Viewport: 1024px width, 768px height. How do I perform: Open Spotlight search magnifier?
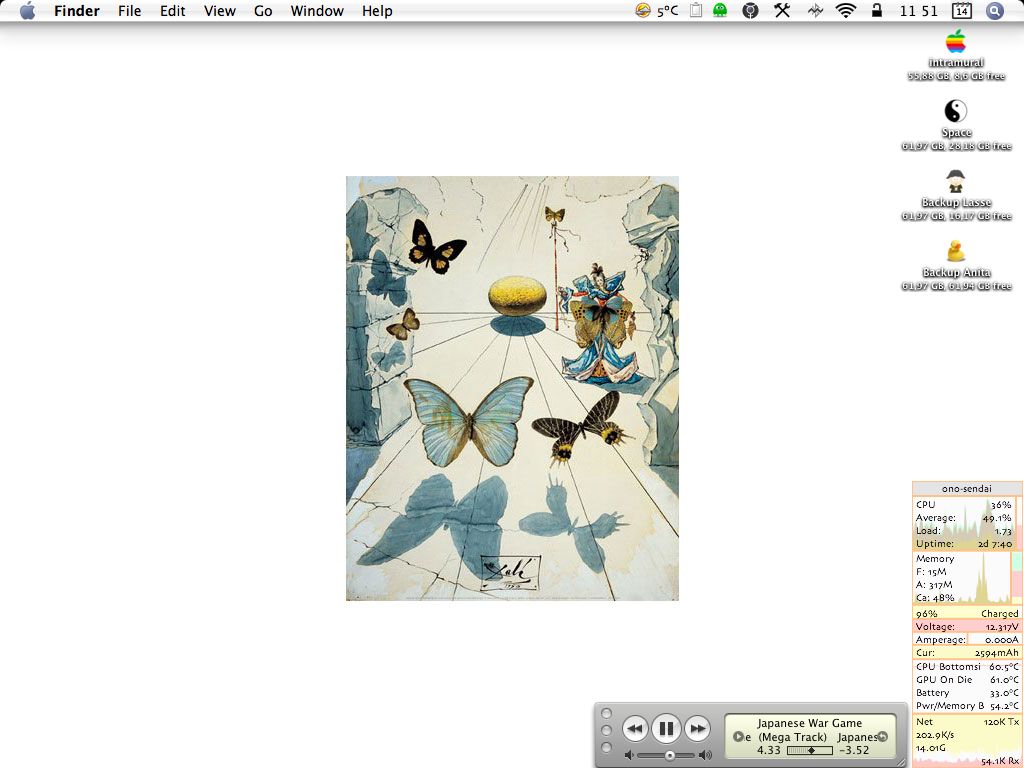(994, 10)
